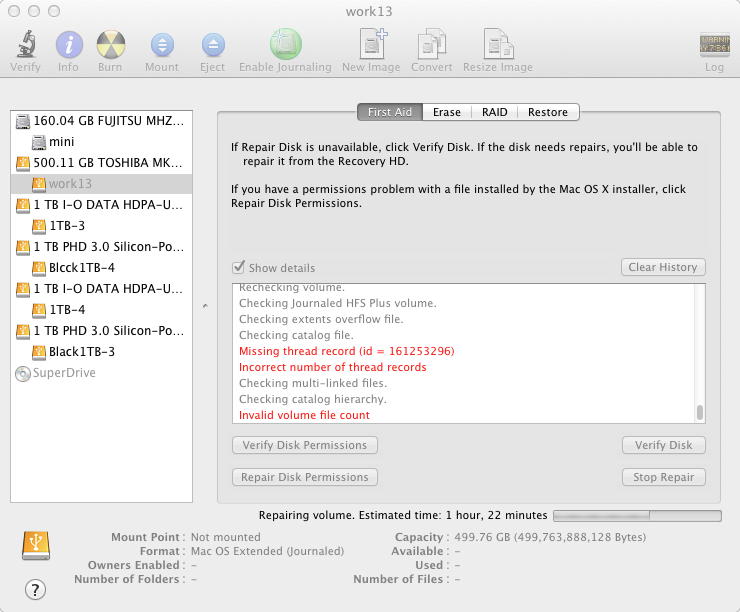Click the Verify Disk button
The height and width of the screenshot is (612, 740).
click(664, 445)
